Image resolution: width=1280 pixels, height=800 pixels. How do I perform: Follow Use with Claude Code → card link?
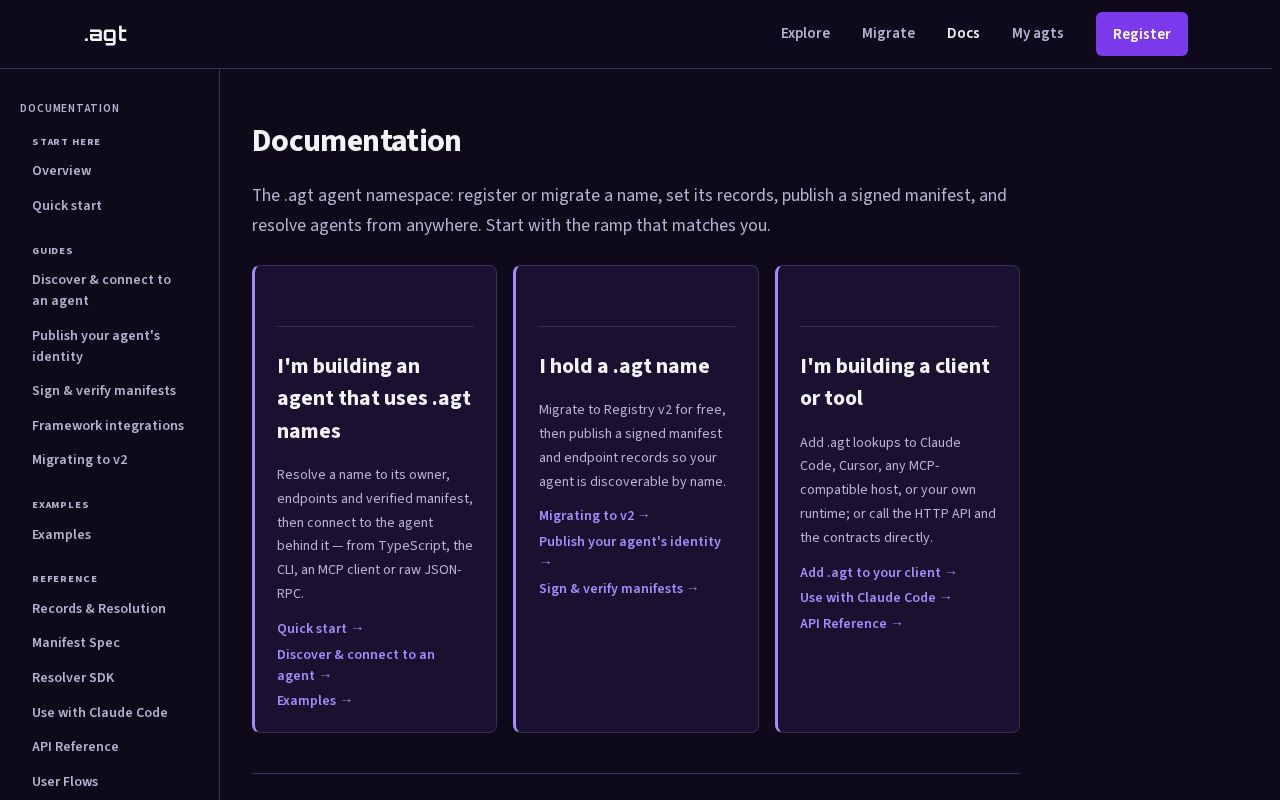[x=876, y=598]
